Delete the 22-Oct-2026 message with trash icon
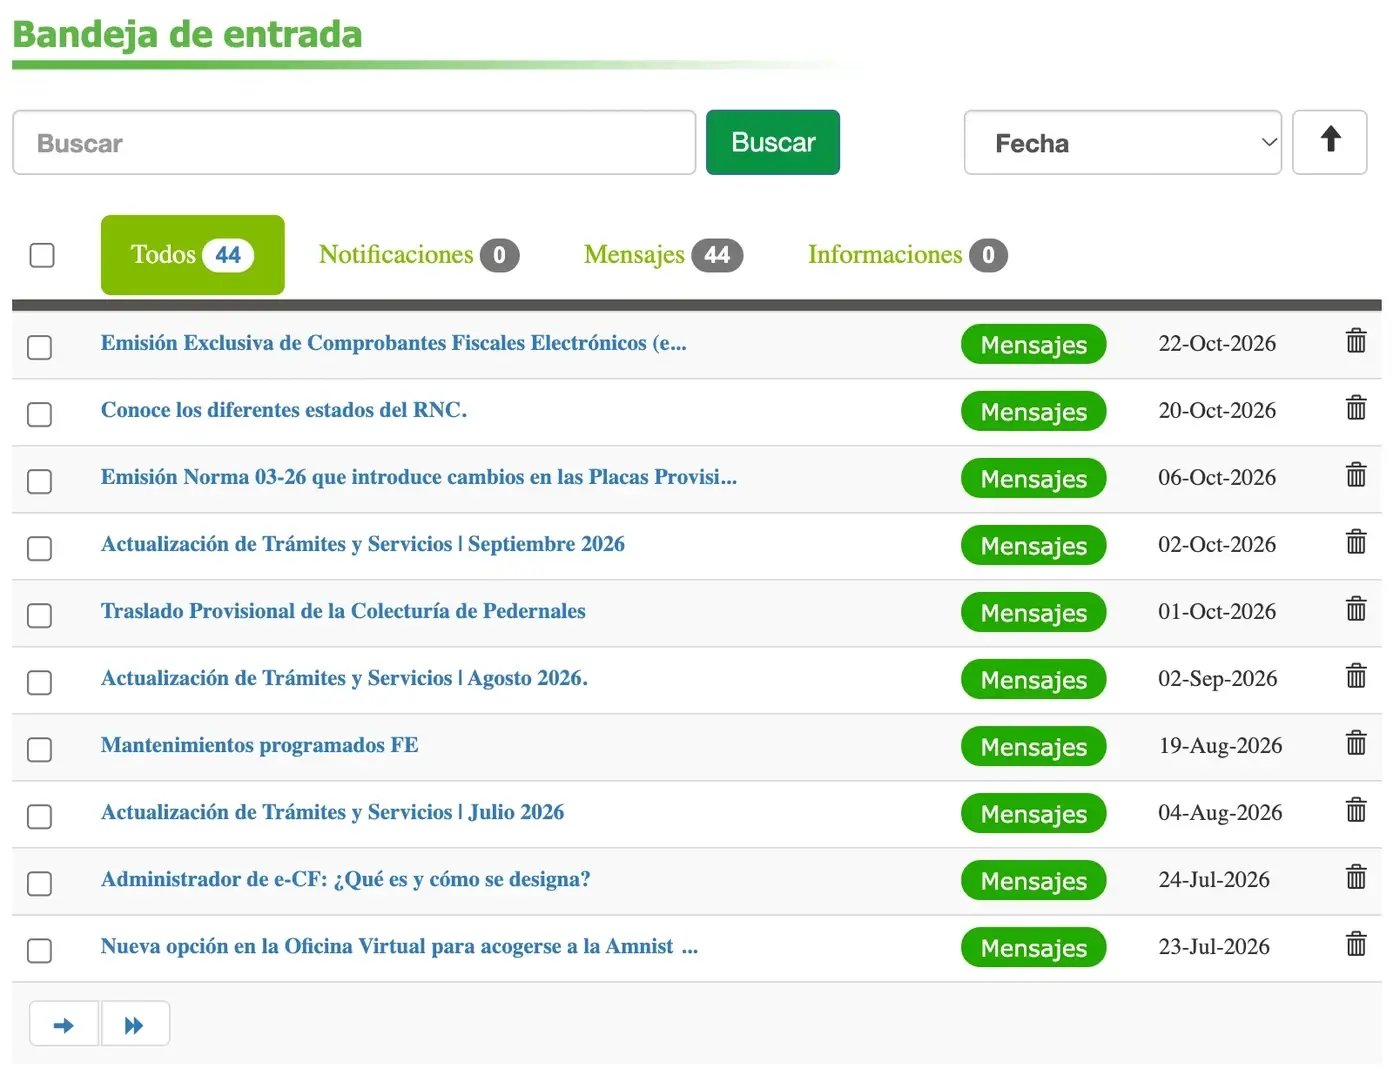 pos(1356,341)
